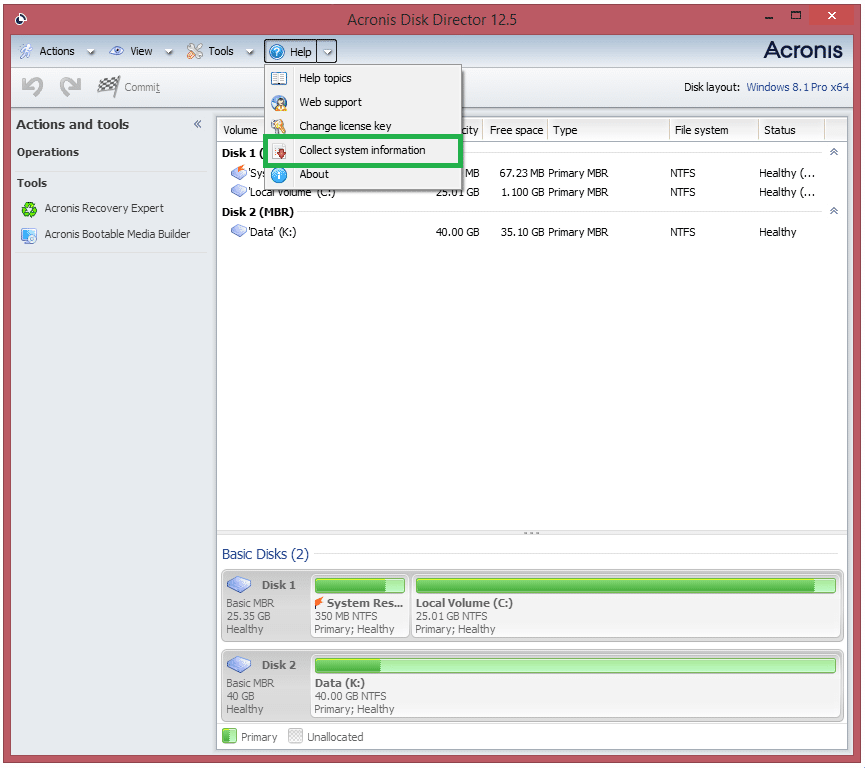The image size is (865, 768).
Task: Select Change license key menu entry
Action: pos(363,126)
